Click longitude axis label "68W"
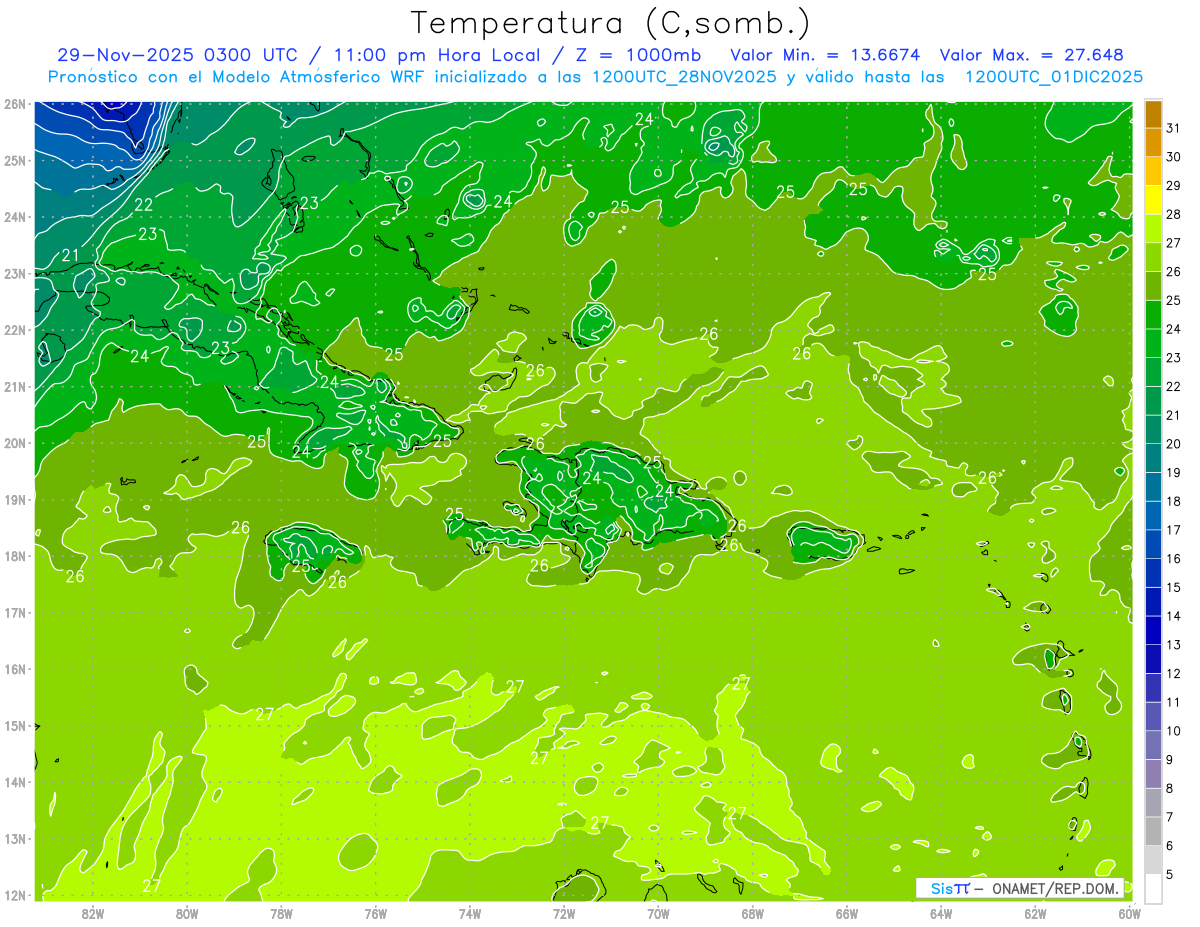1200x927 pixels. pos(752,913)
